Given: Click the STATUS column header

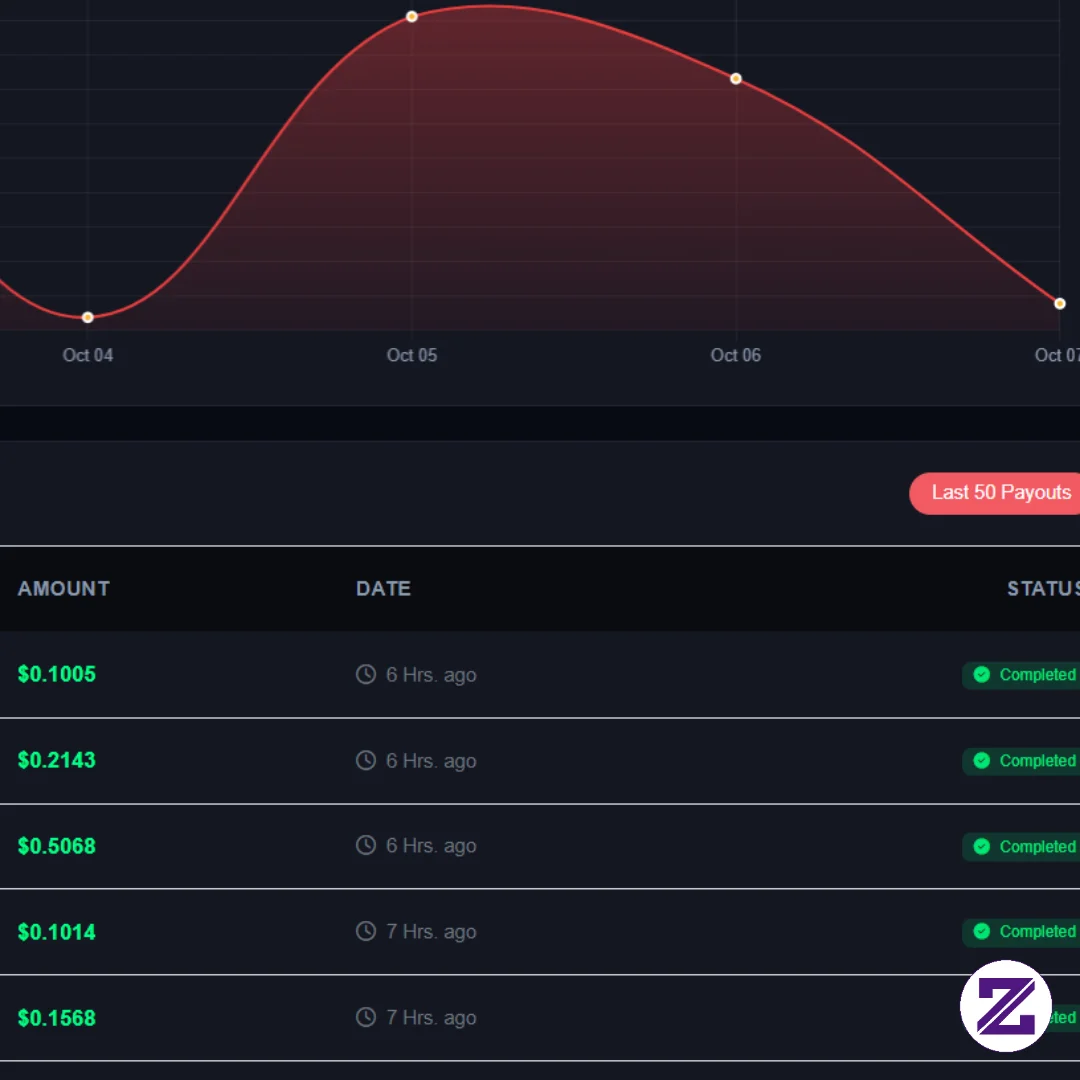Looking at the screenshot, I should point(1043,588).
